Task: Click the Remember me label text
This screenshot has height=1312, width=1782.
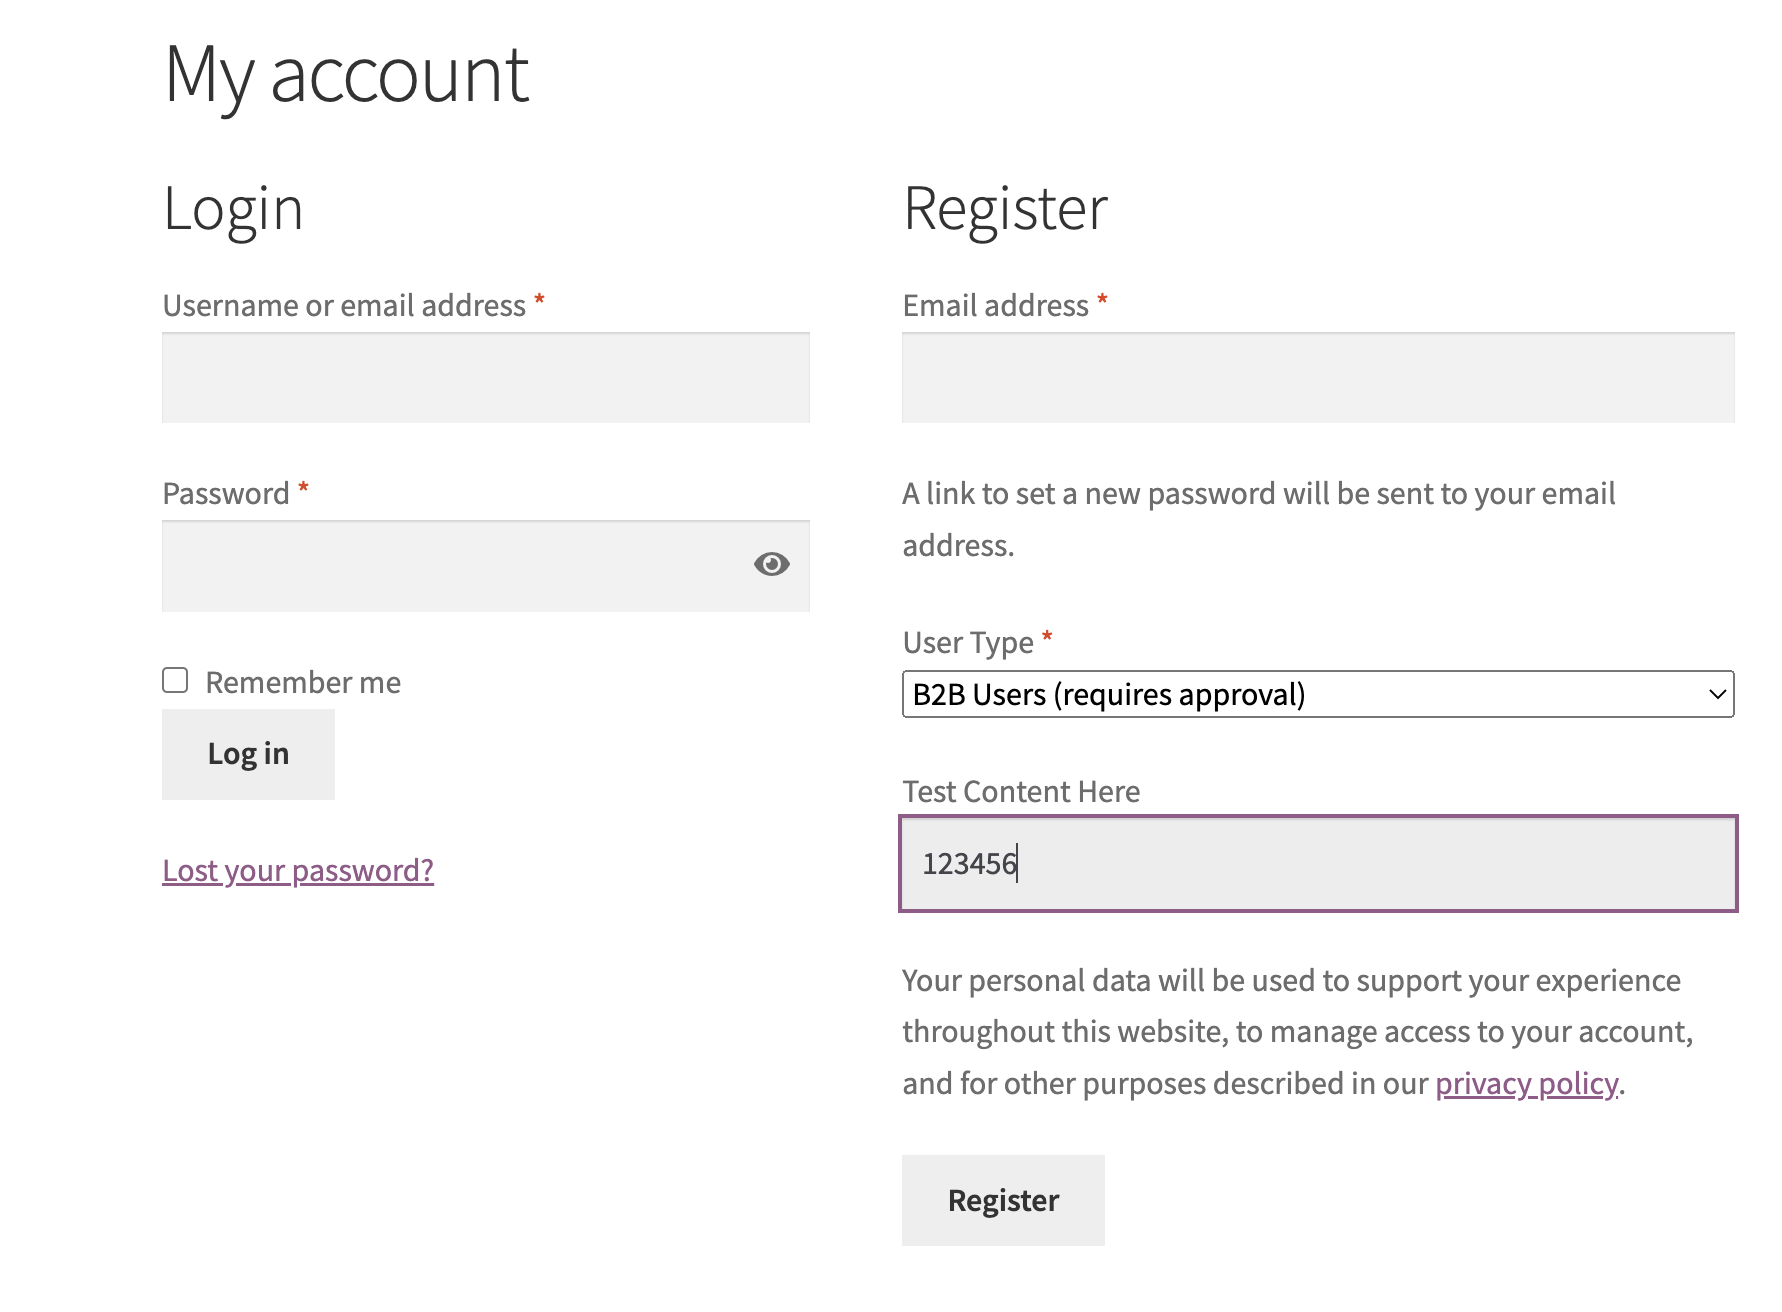Action: (303, 682)
